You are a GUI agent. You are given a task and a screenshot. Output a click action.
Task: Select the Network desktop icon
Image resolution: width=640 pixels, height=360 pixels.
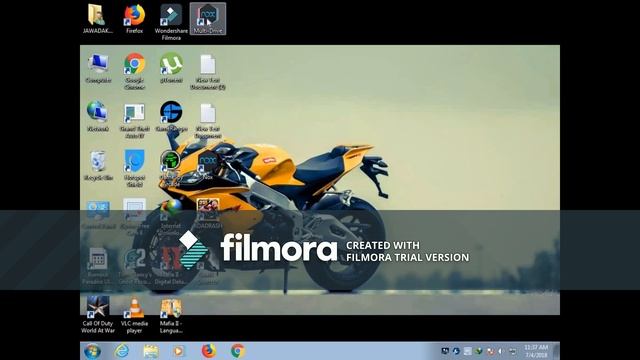pos(98,116)
